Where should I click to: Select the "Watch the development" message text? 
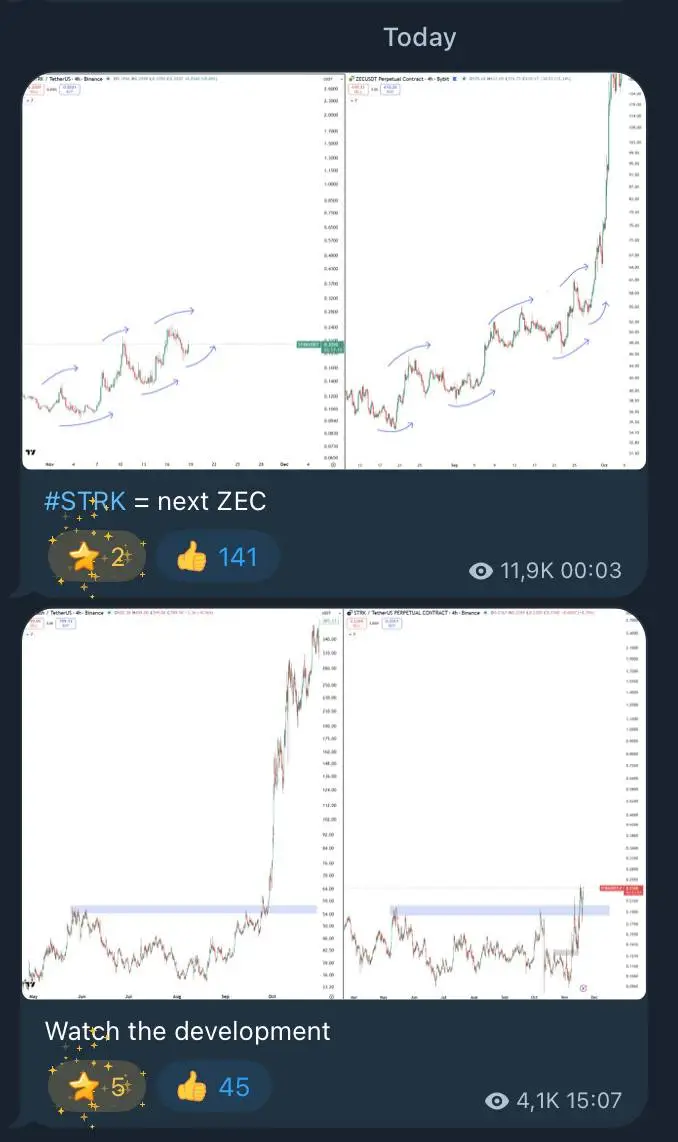click(x=187, y=1030)
